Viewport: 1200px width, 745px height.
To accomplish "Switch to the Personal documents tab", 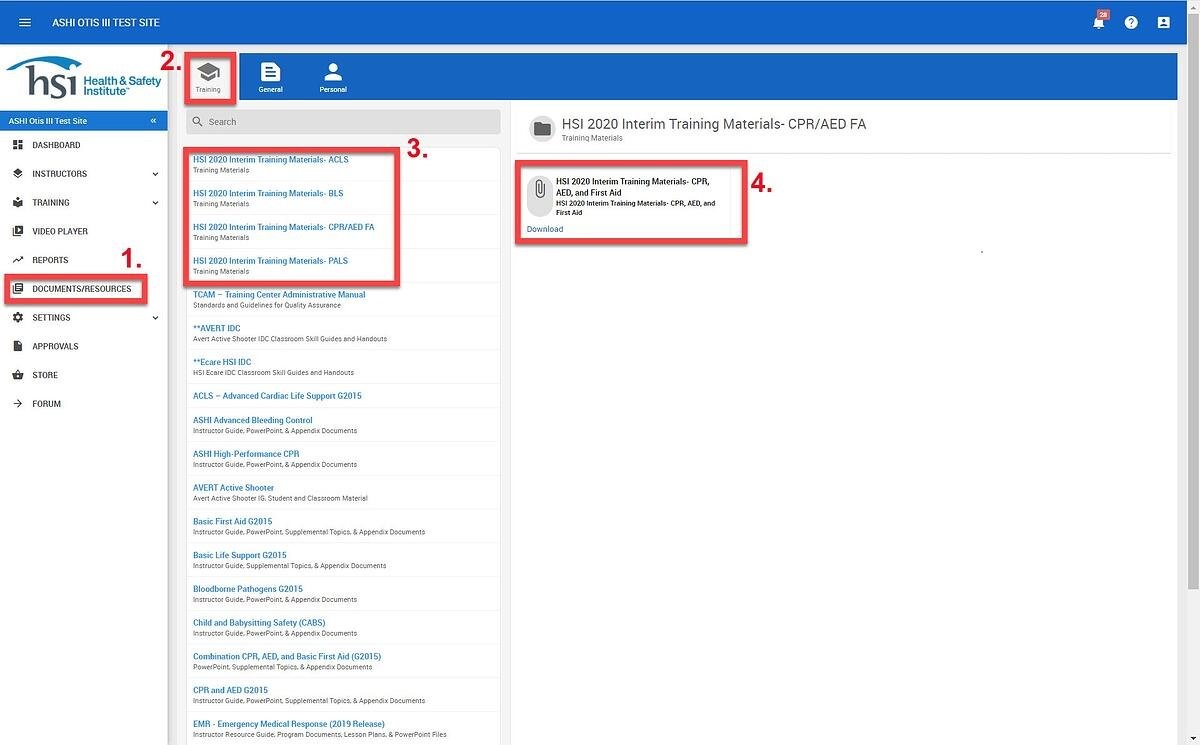I will 333,77.
